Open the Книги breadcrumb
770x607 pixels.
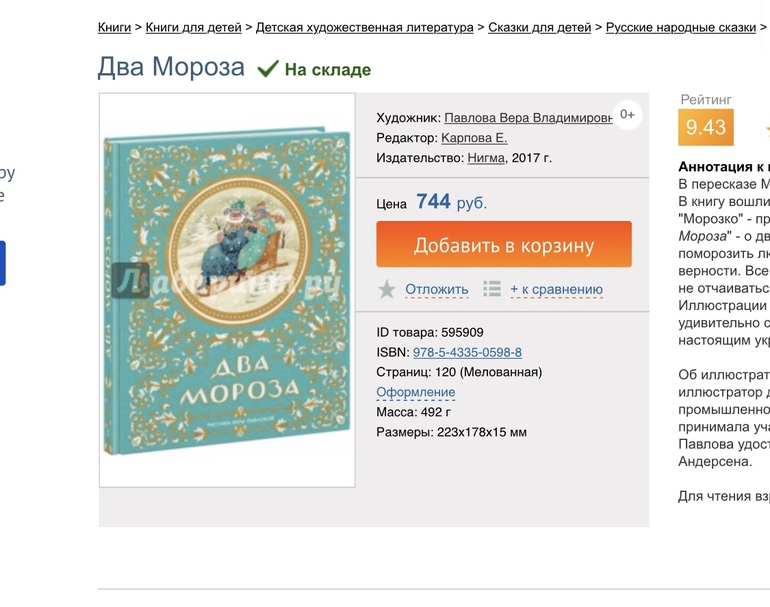(x=115, y=27)
